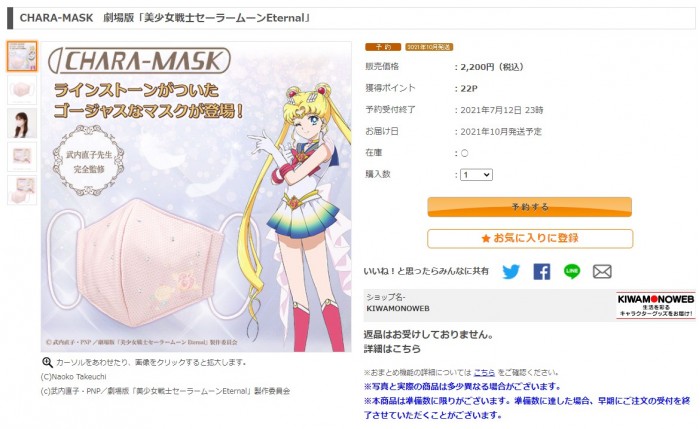Add item via お気に入りに登録 button
Screen dimensions: 700x429
click(x=530, y=238)
